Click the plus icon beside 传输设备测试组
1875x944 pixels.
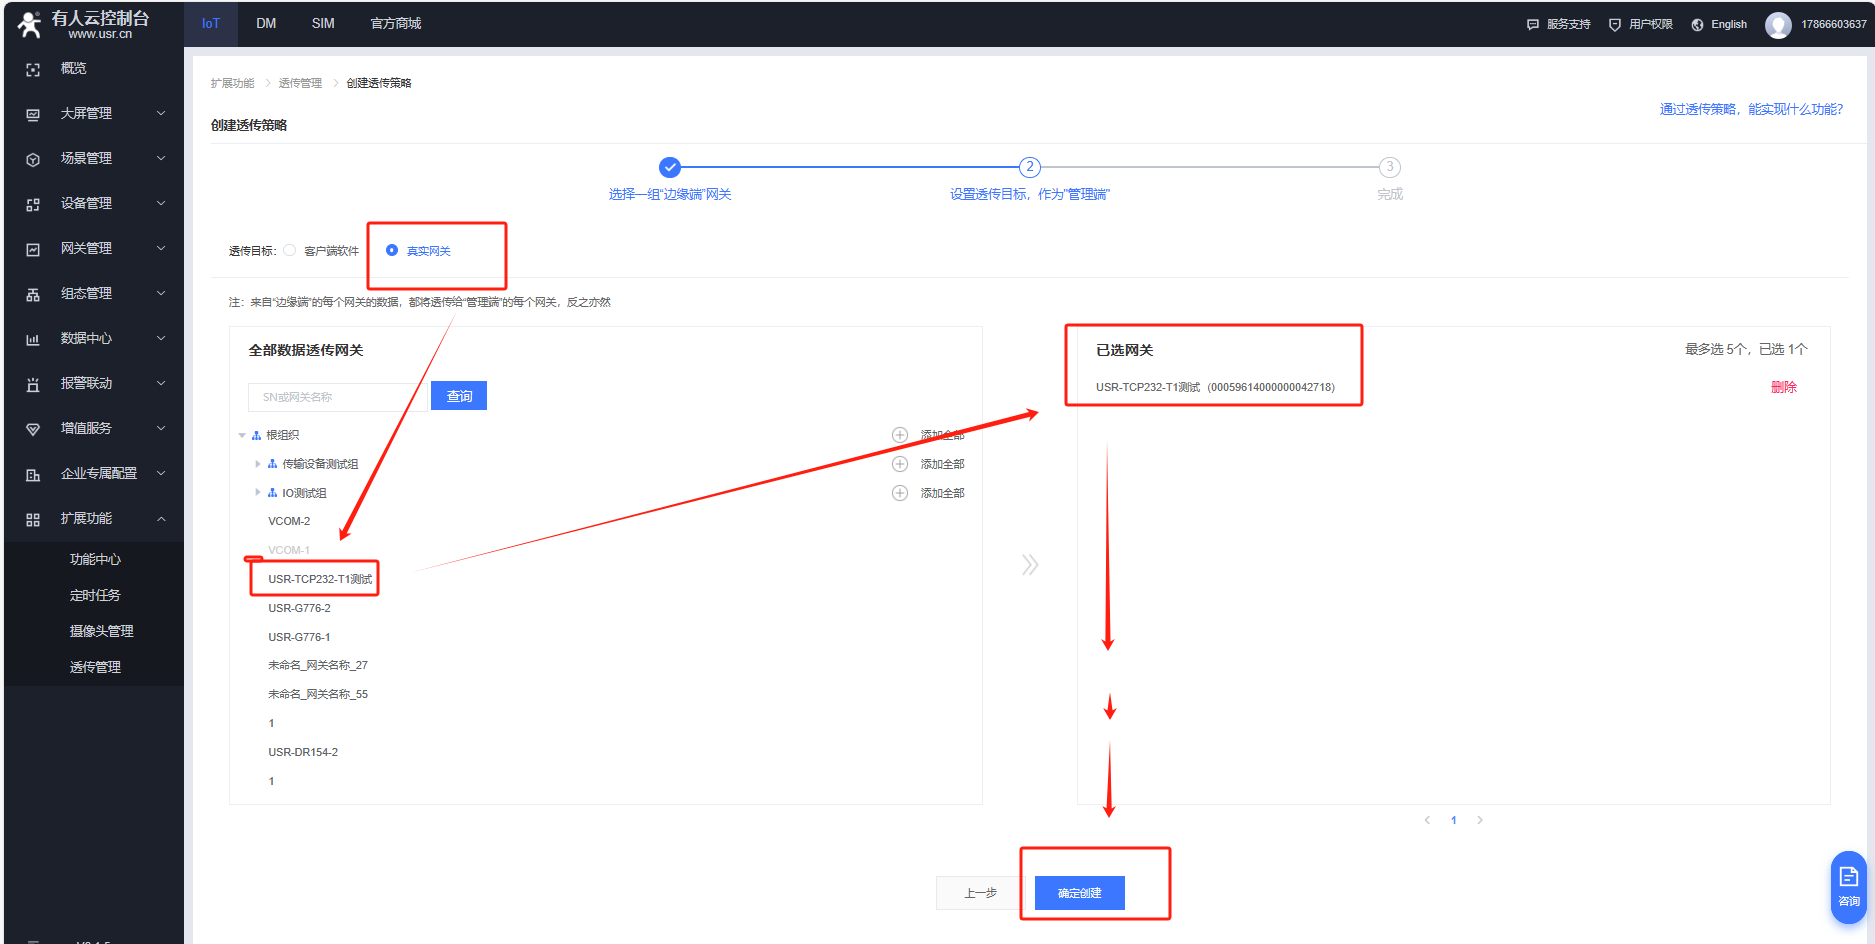(900, 464)
